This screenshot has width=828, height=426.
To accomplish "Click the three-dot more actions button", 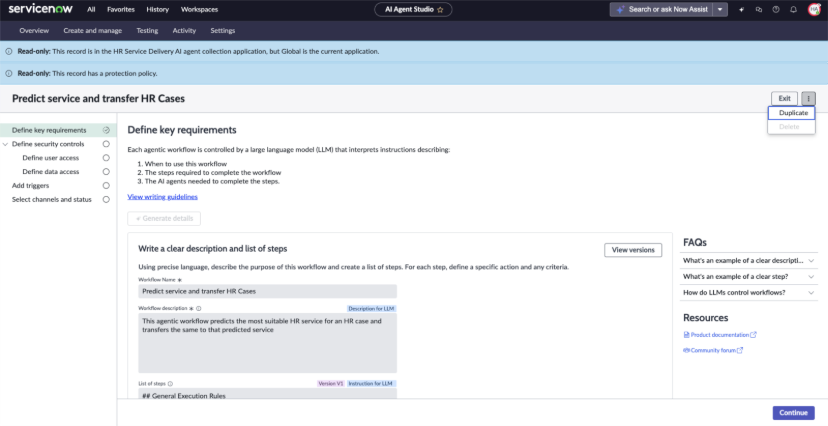I will [808, 98].
